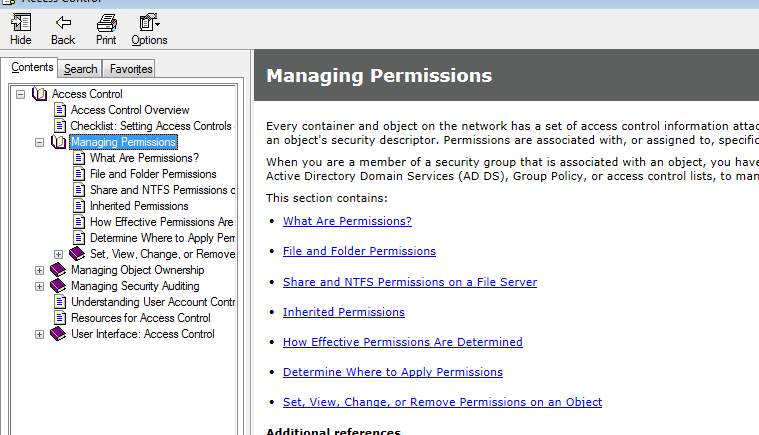Click the Back arrow icon
759x435 pixels.
[x=63, y=22]
